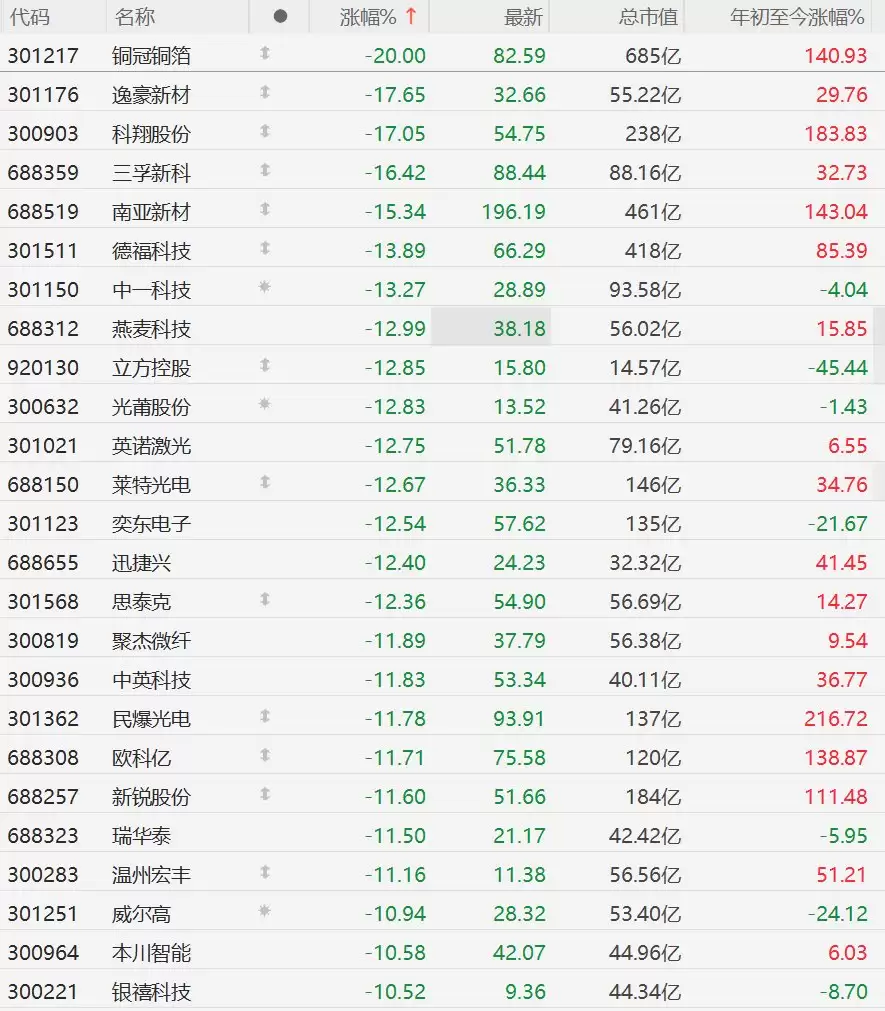This screenshot has width=885, height=1011.
Task: Click market cap 685亿
Action: click(654, 56)
